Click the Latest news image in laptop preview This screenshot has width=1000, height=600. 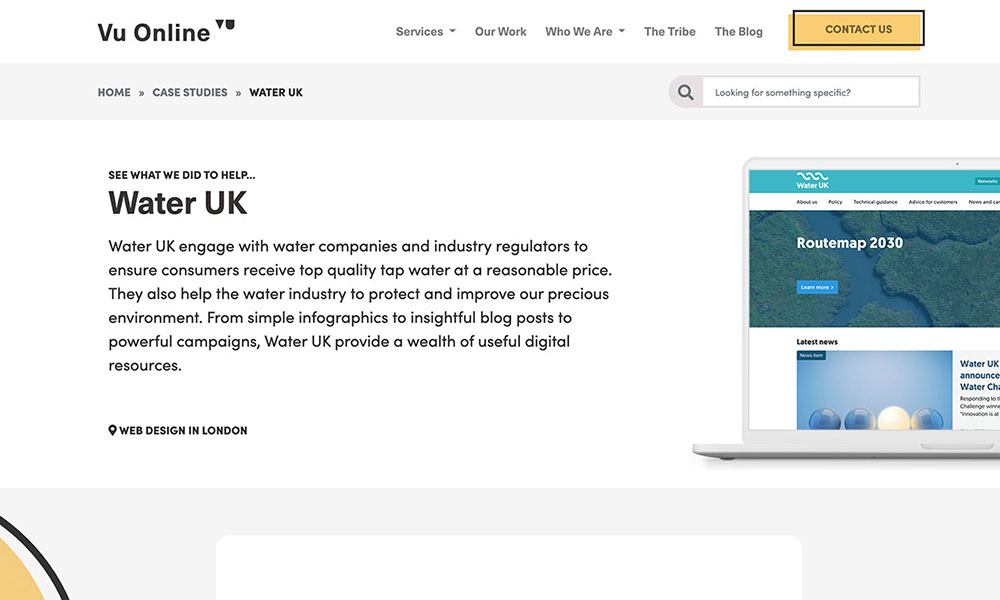click(x=874, y=390)
